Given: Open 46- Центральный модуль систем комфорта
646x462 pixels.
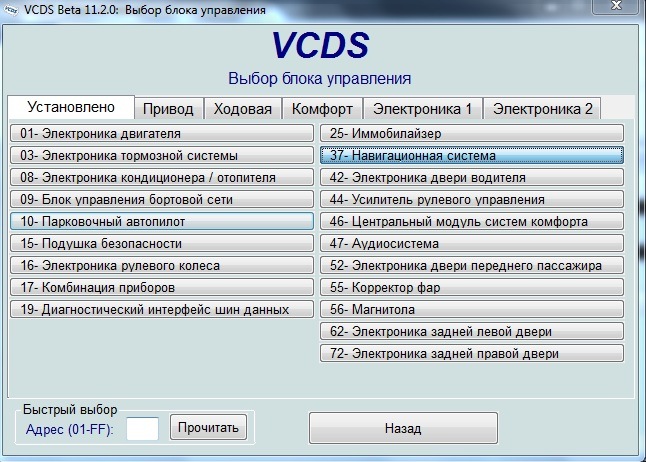Looking at the screenshot, I should tap(472, 221).
